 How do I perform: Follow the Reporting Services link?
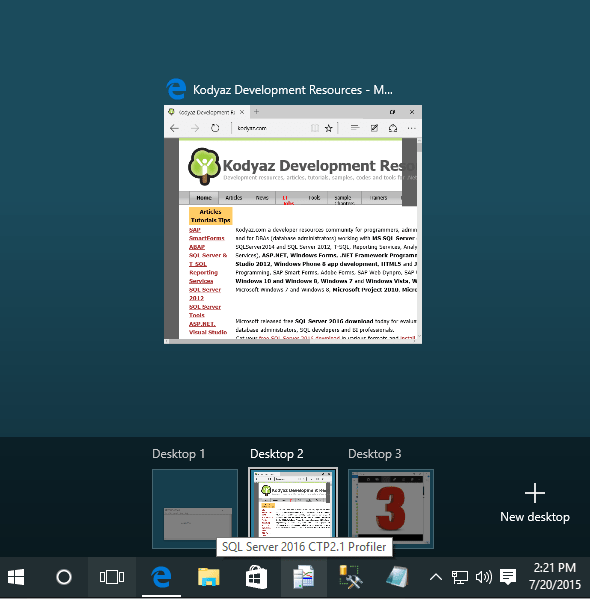(203, 277)
